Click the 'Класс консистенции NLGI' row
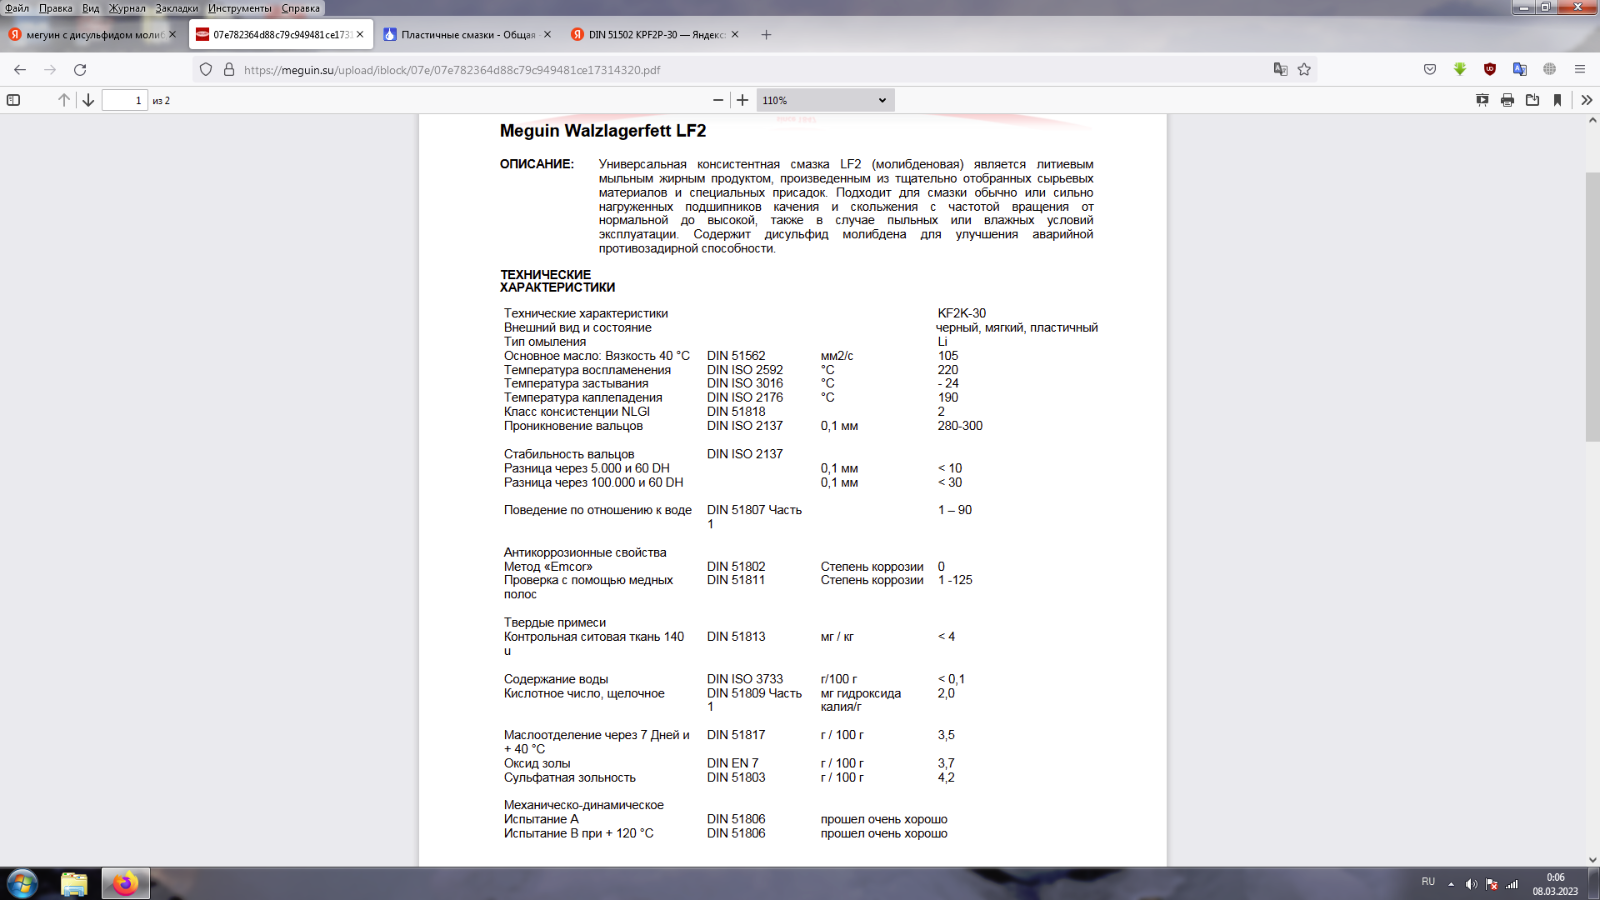The width and height of the screenshot is (1600, 900). 577,412
